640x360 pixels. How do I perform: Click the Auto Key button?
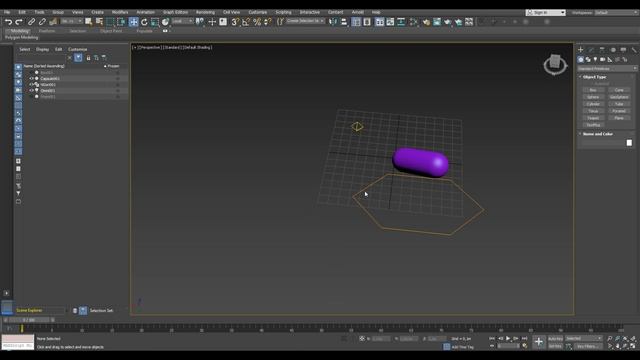tap(555, 339)
